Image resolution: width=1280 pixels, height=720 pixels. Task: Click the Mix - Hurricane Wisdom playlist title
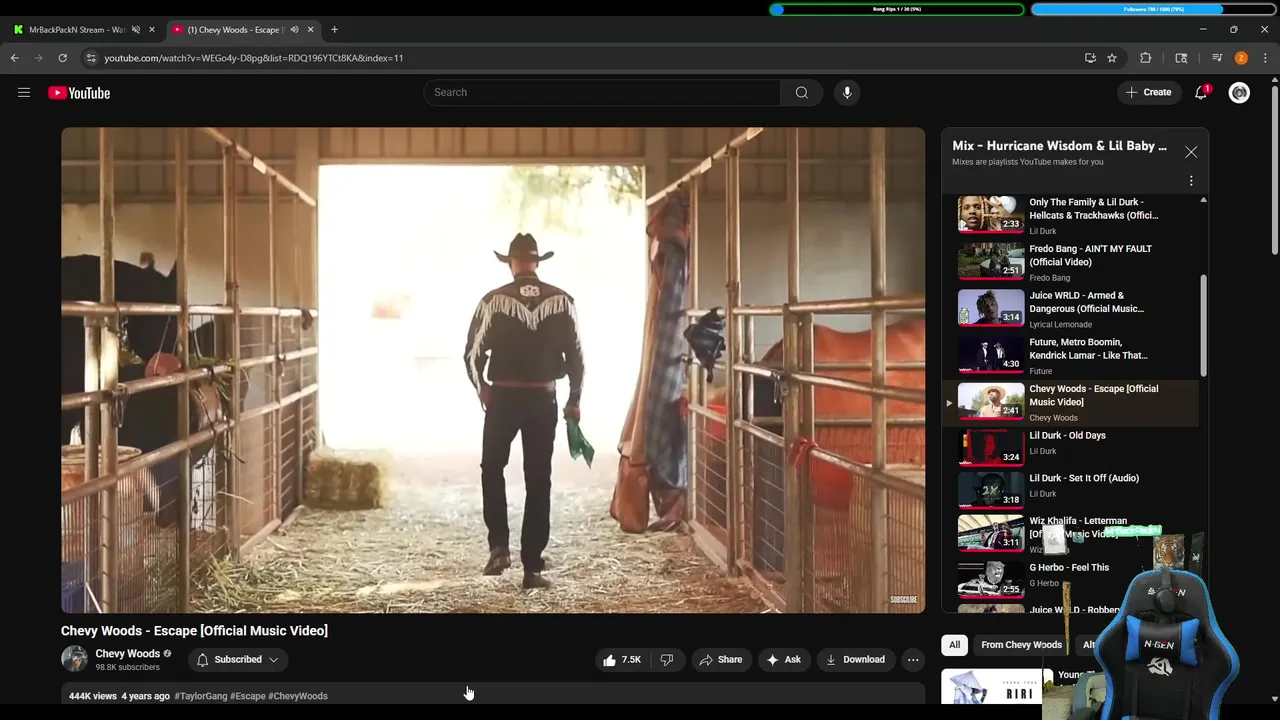[x=1059, y=146]
